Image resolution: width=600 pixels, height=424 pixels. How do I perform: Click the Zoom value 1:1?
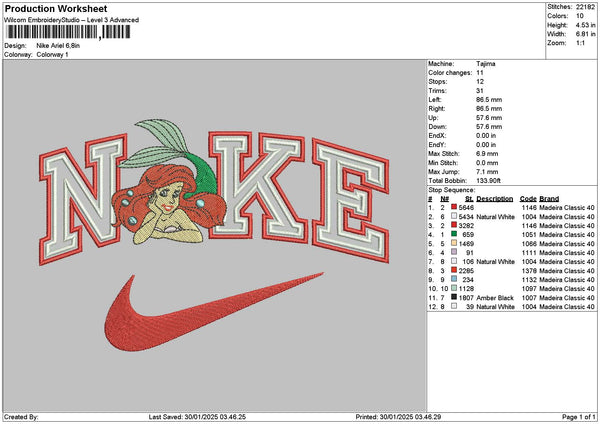point(580,43)
